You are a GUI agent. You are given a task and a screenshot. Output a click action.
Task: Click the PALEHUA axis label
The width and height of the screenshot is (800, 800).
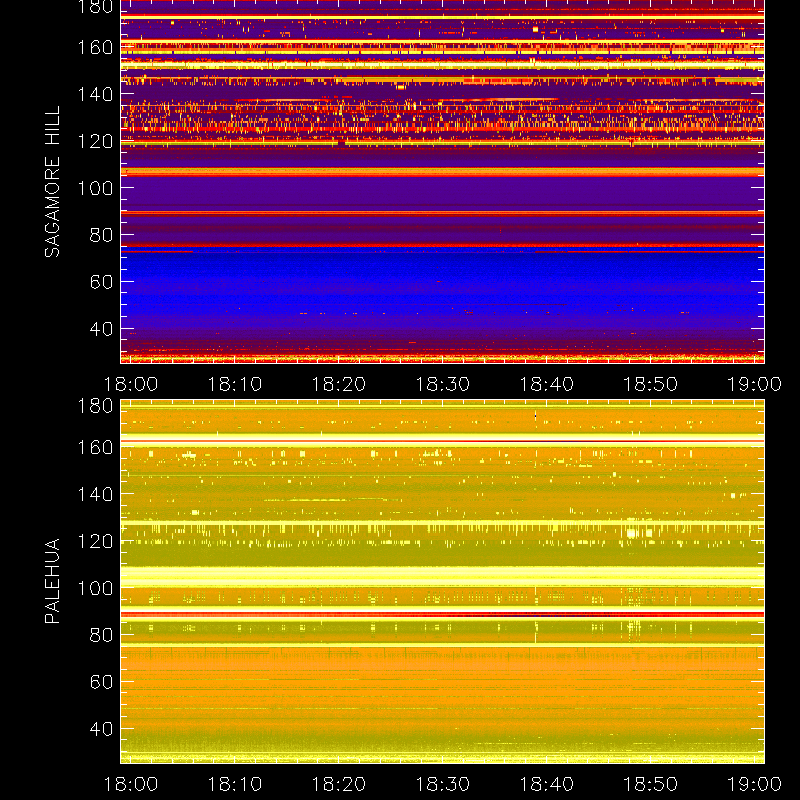pyautogui.click(x=52, y=581)
